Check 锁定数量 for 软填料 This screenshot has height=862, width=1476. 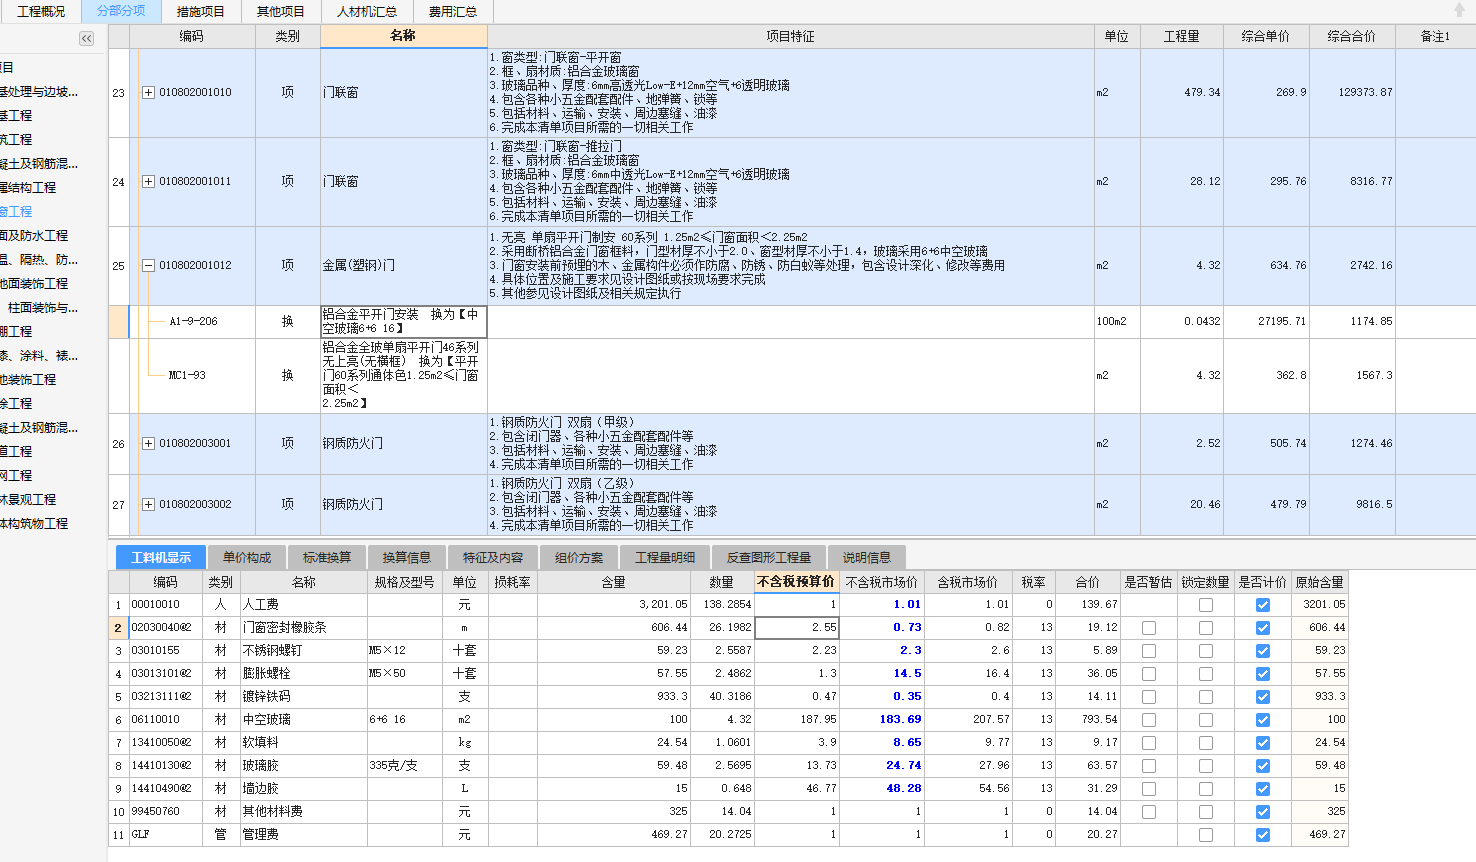tap(1206, 743)
